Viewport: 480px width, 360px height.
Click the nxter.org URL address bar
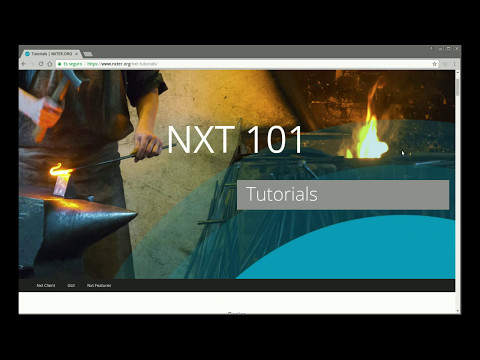246,64
